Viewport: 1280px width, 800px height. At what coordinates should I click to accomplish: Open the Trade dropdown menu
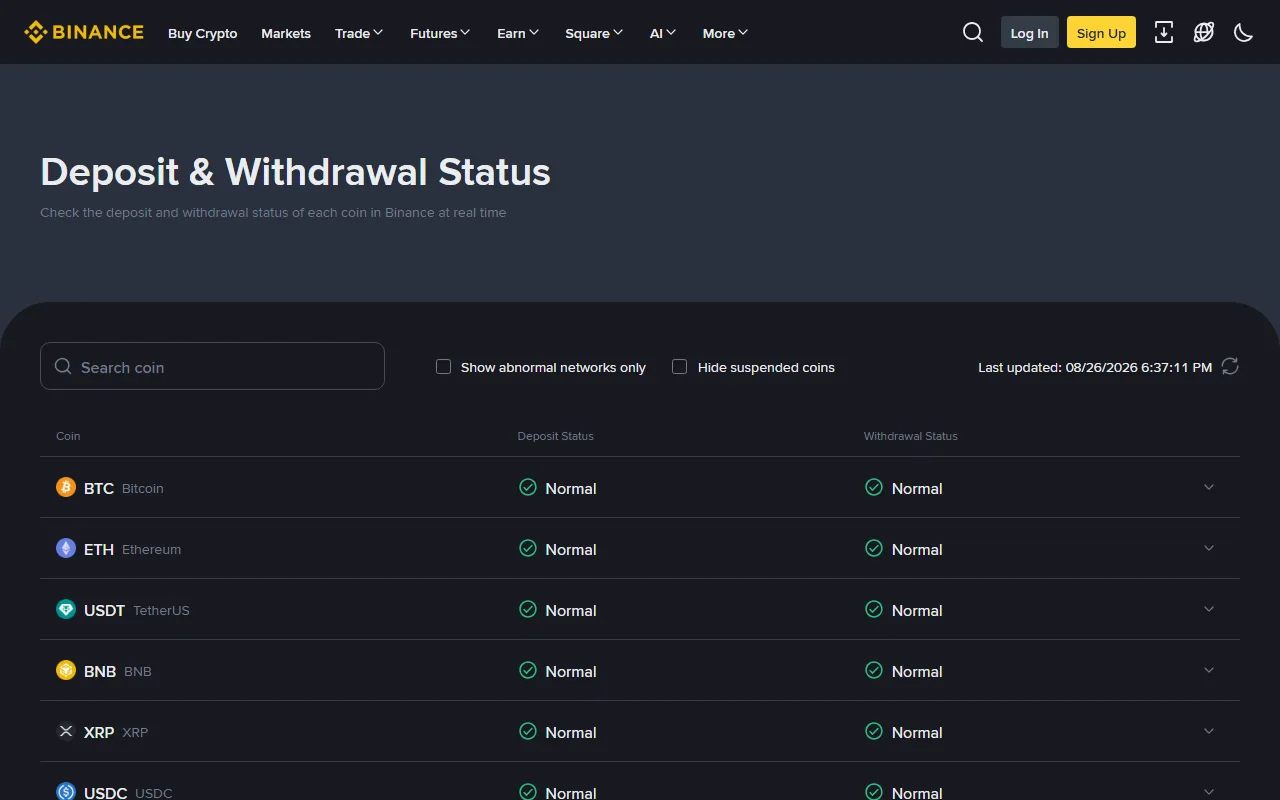pyautogui.click(x=360, y=33)
